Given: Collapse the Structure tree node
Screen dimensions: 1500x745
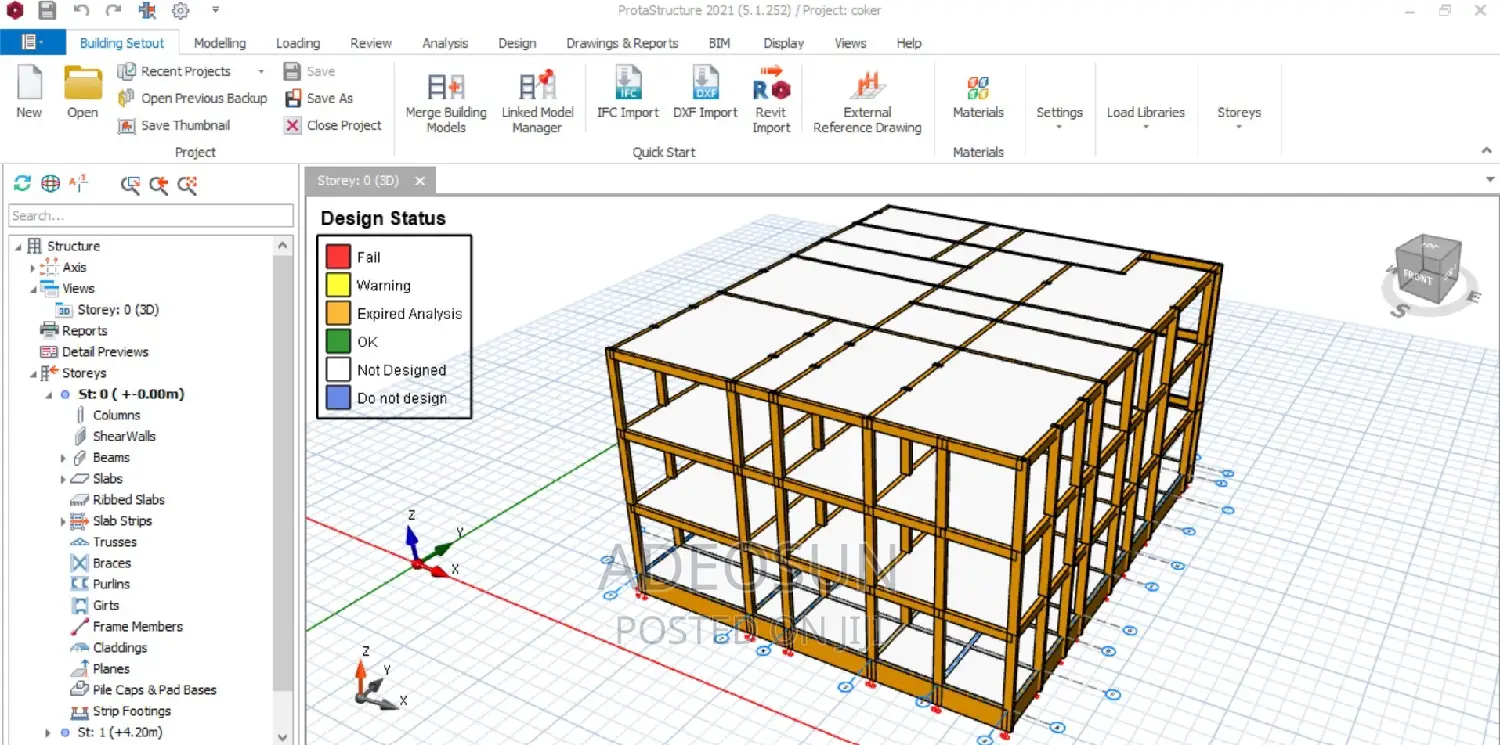Looking at the screenshot, I should tap(18, 246).
